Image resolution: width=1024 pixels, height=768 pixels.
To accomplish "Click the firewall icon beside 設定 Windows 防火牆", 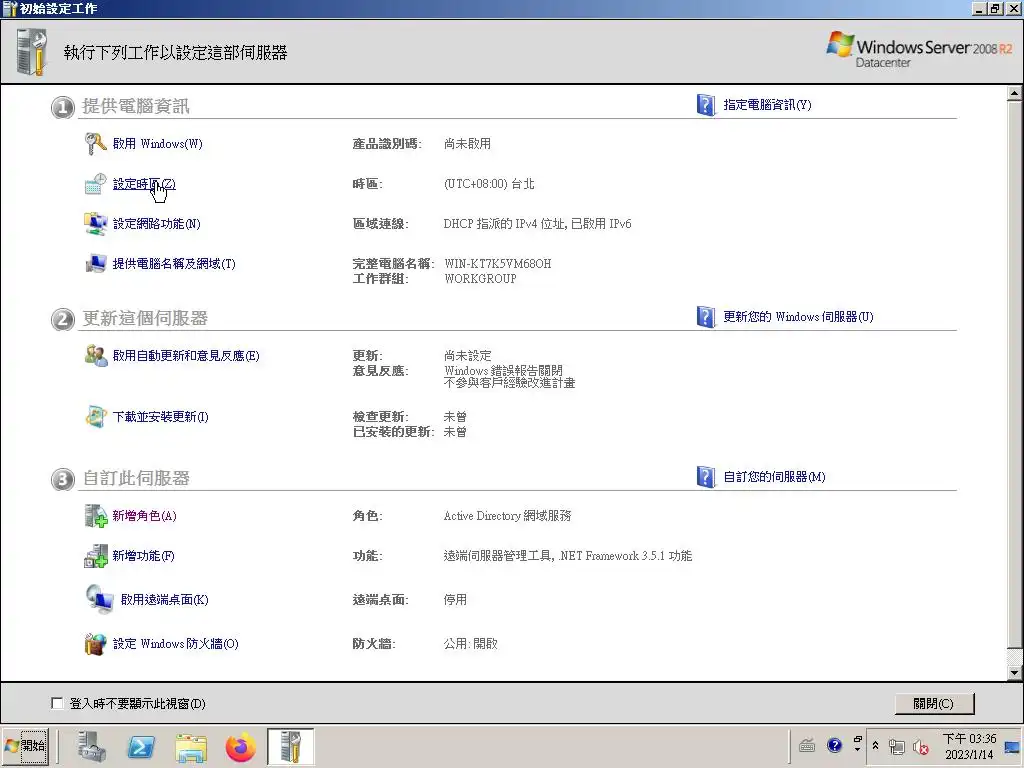I will [96, 644].
